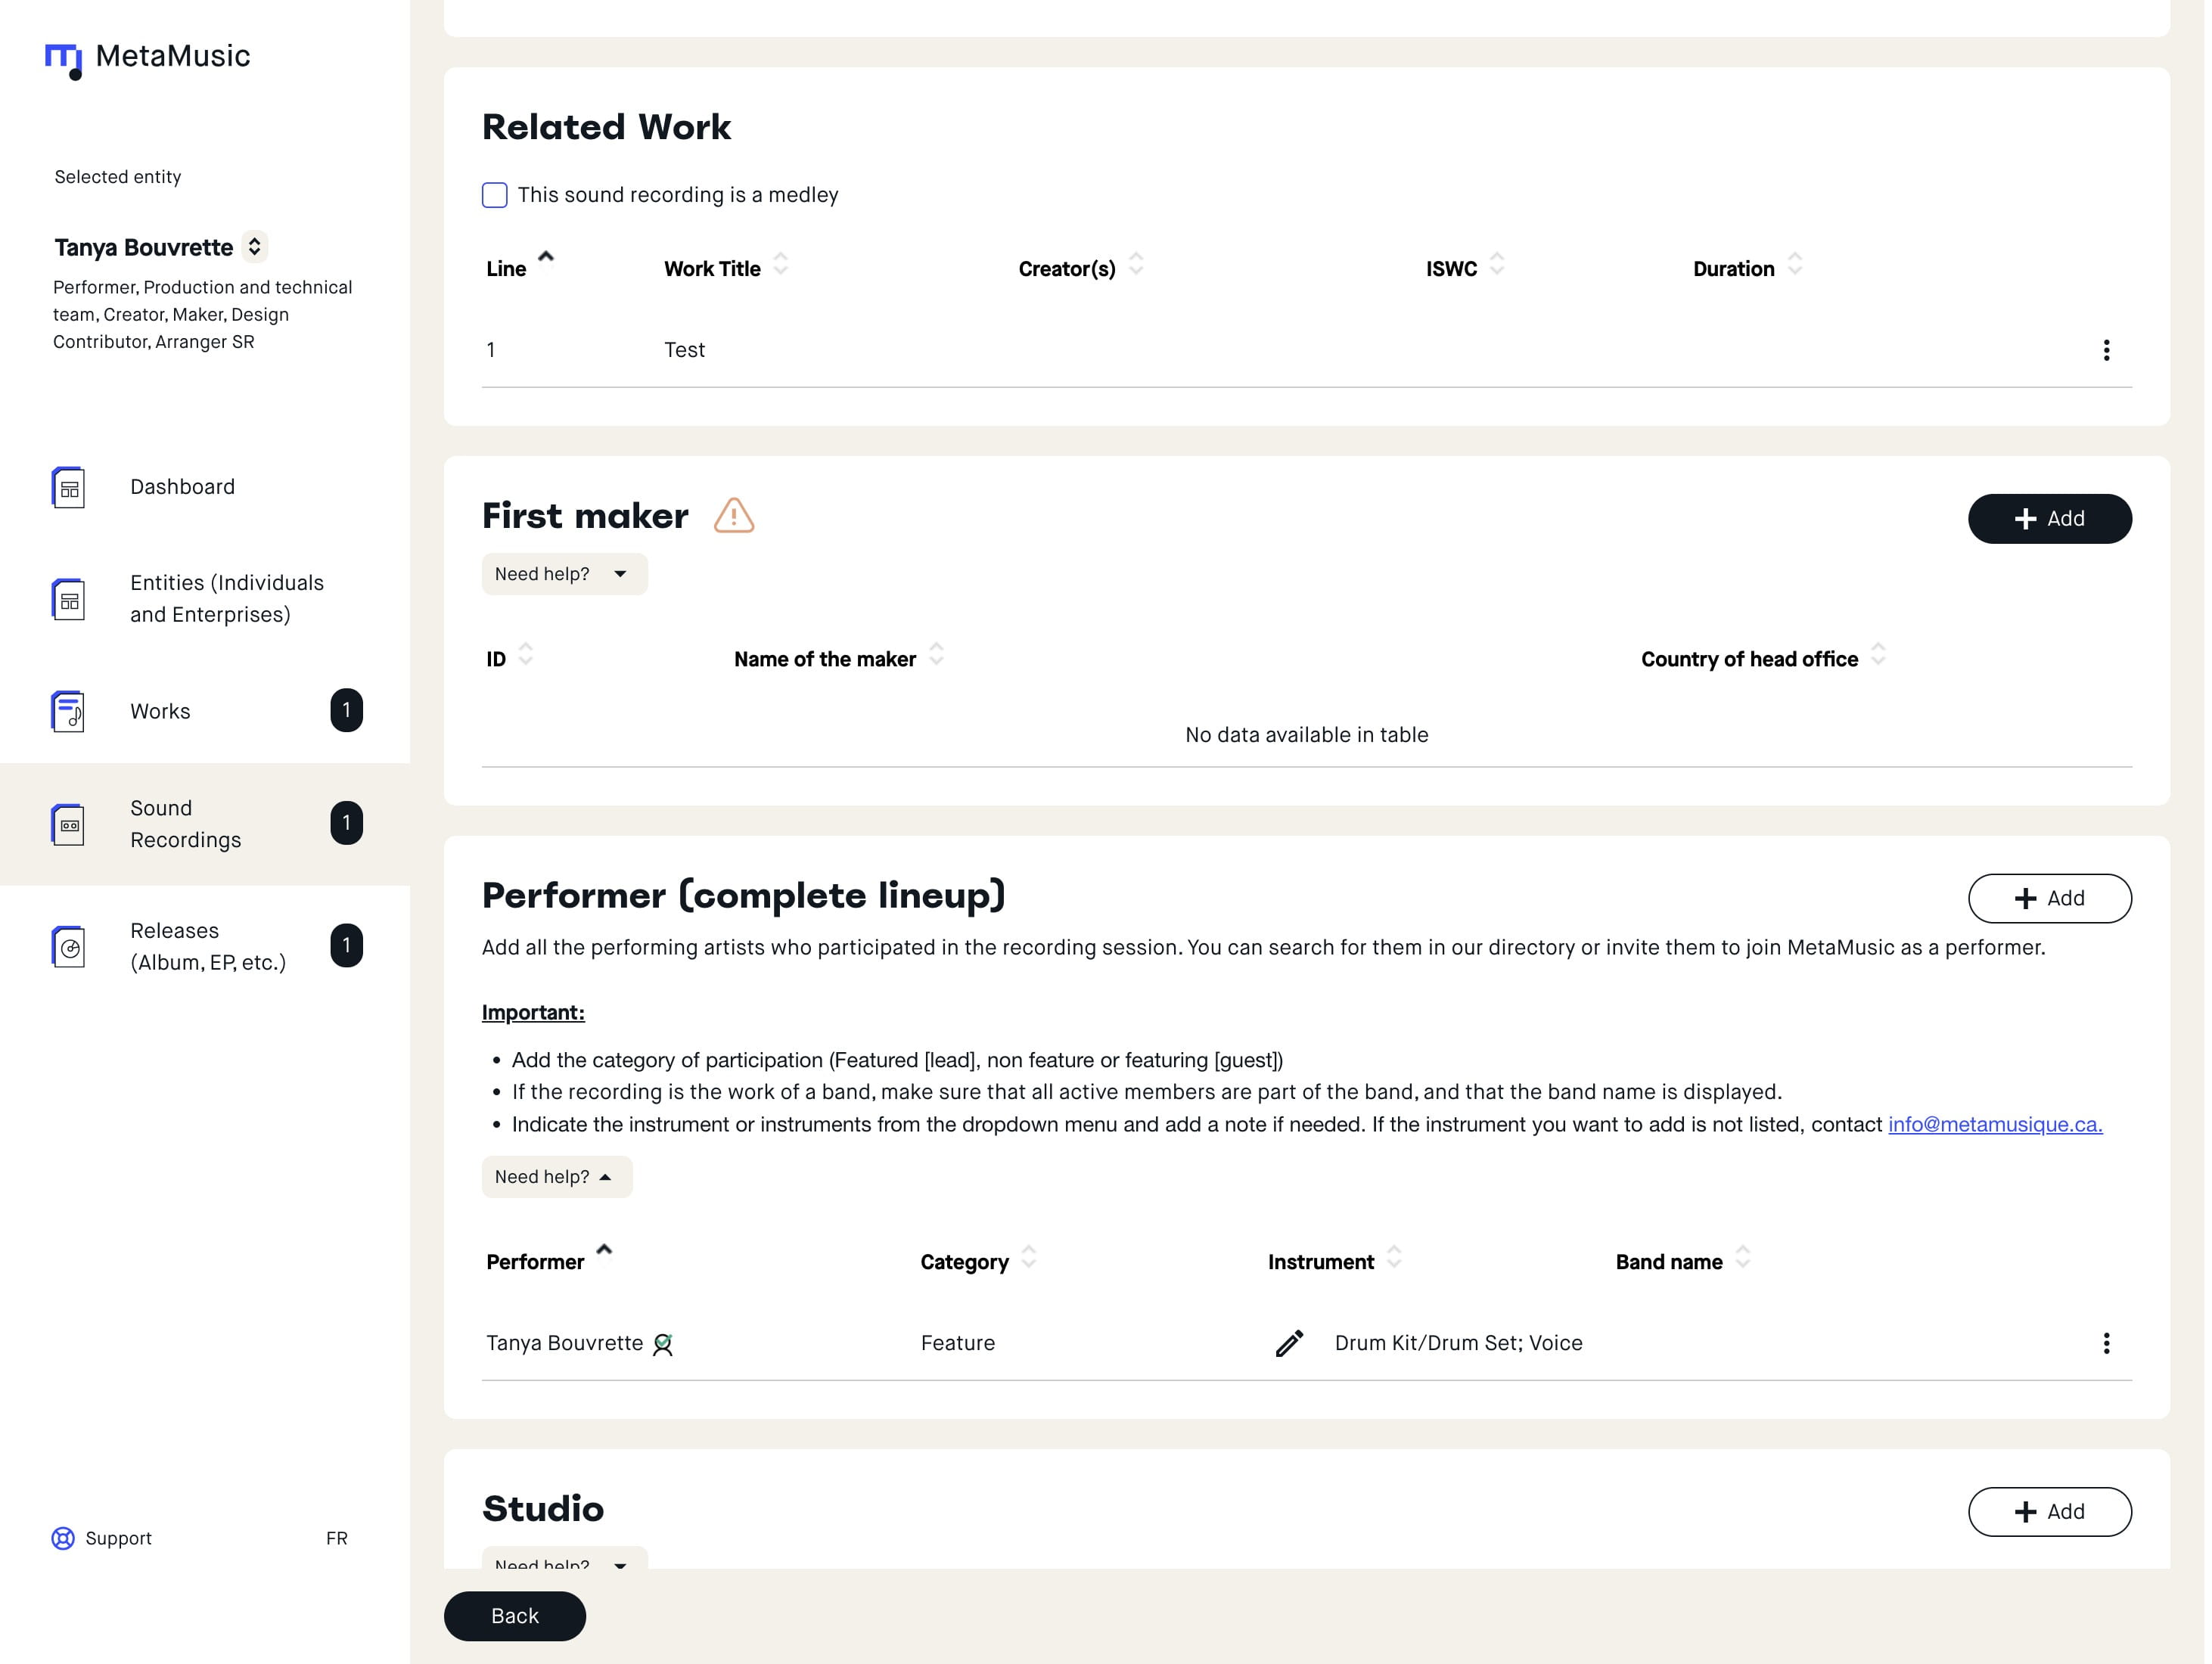2212x1664 pixels.
Task: Open Works in sidebar menu
Action: 160,711
